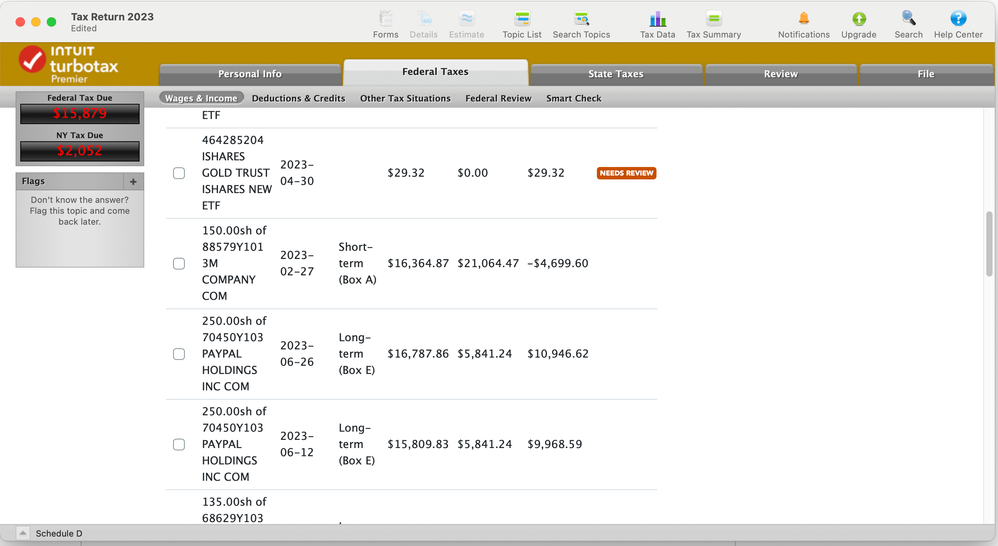Expand the Schedule D bottom panel arrow
The image size is (998, 546).
click(22, 533)
